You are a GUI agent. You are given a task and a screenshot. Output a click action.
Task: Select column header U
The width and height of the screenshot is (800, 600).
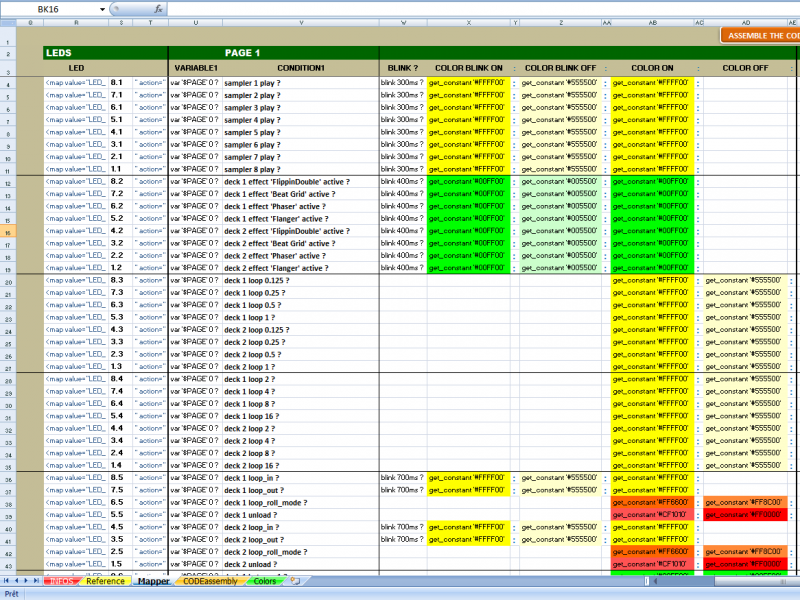tap(193, 21)
